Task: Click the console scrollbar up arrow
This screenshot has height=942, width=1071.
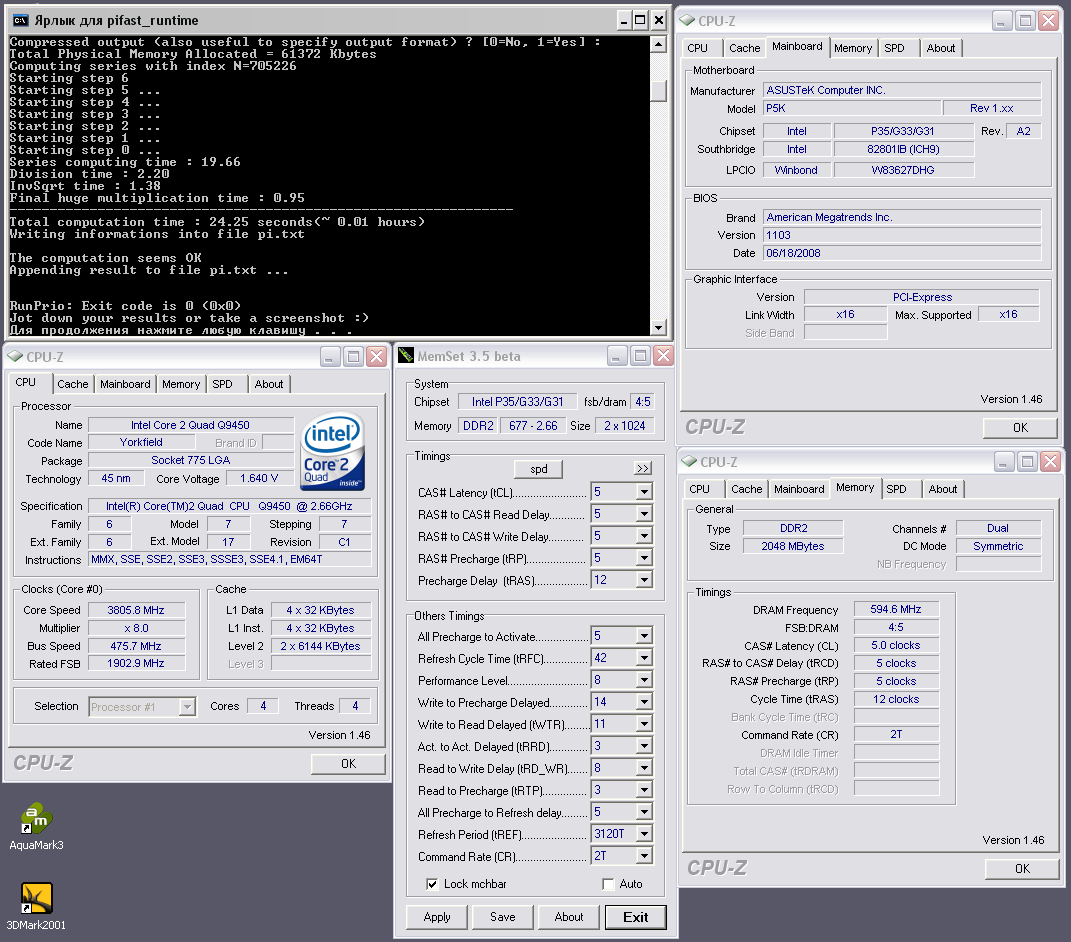Action: point(658,44)
